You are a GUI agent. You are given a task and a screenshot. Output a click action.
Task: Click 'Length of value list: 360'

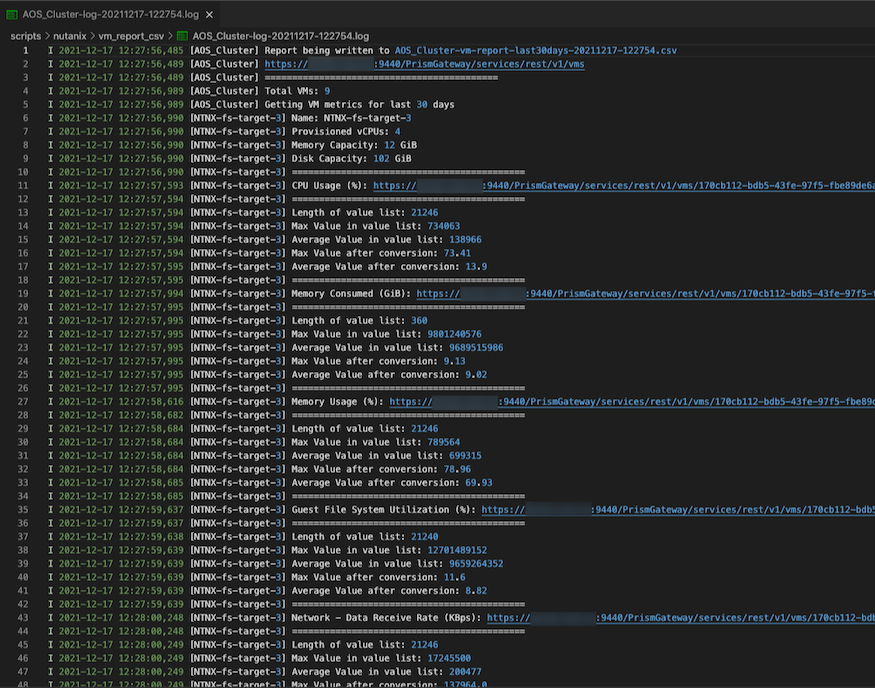click(359, 321)
